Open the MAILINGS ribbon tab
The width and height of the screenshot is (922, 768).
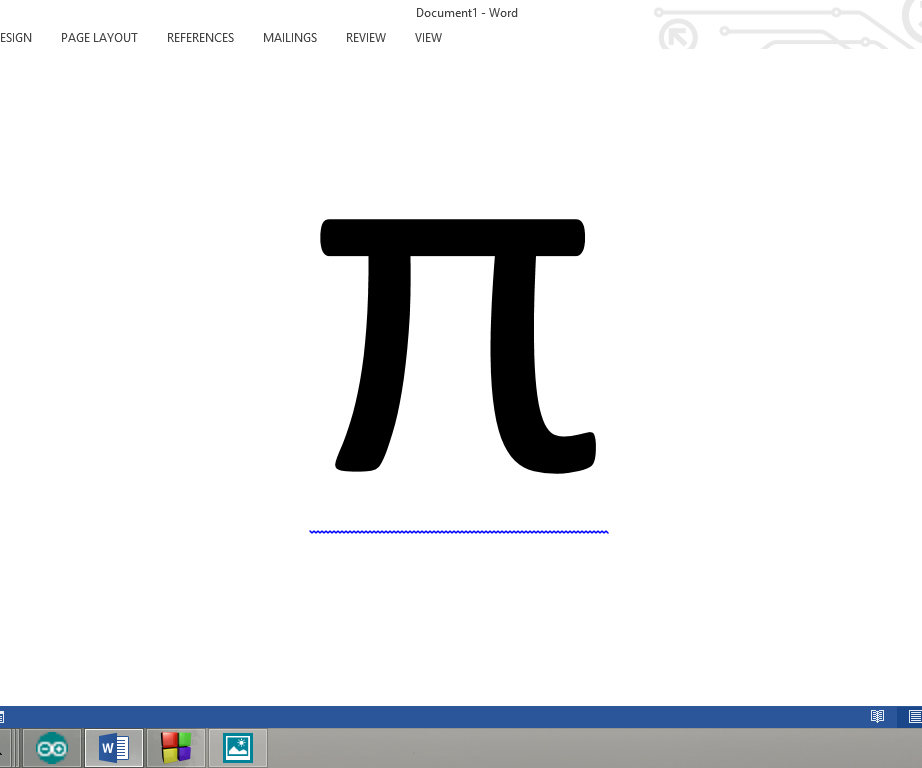click(x=289, y=37)
